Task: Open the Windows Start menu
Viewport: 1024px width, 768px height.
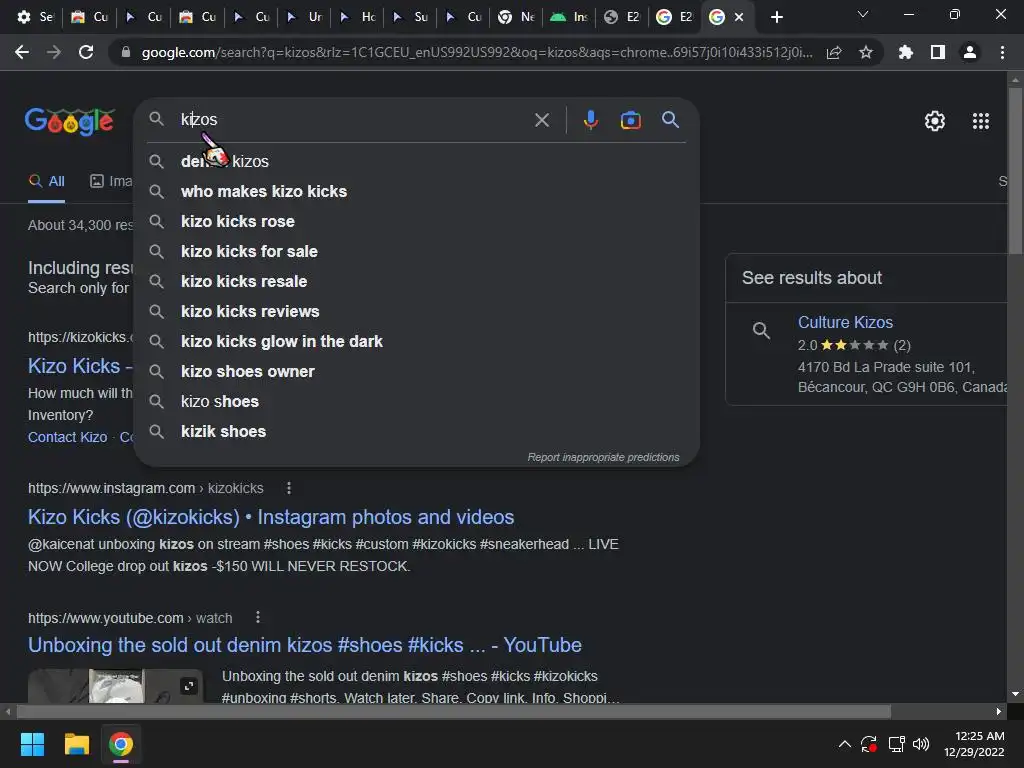Action: [32, 744]
